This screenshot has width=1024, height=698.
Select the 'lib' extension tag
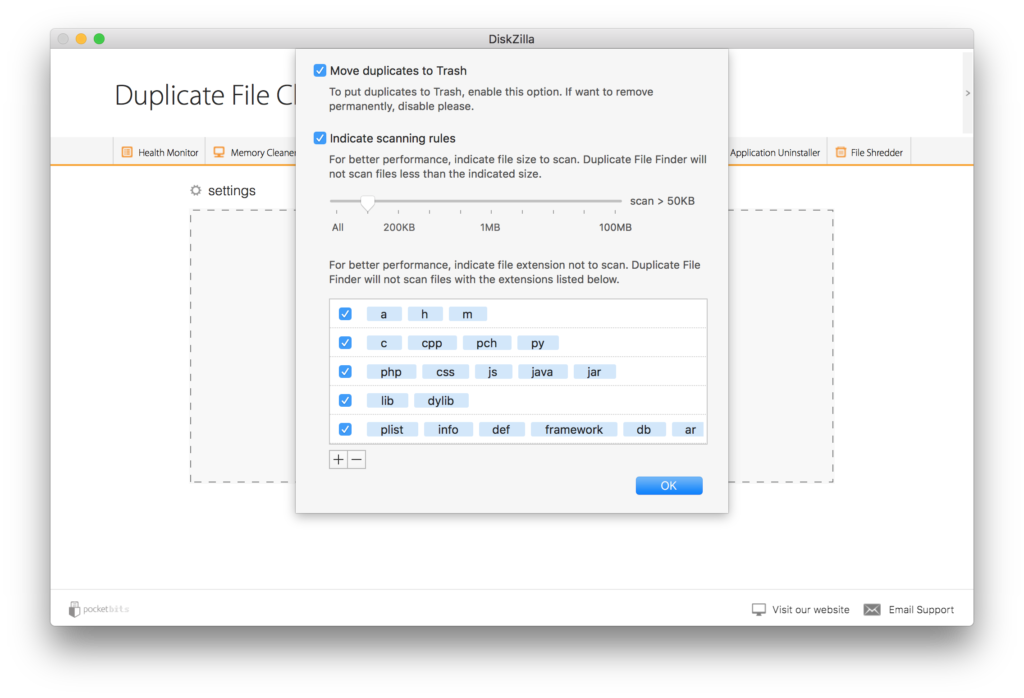(387, 400)
